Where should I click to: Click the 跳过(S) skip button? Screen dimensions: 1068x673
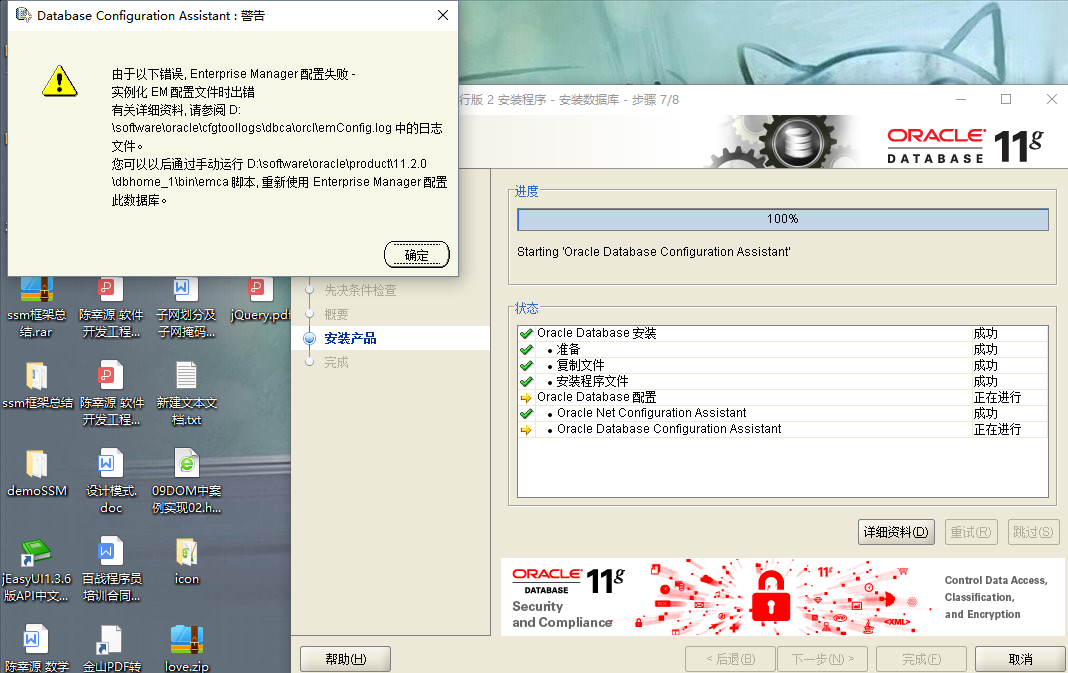click(x=1033, y=532)
